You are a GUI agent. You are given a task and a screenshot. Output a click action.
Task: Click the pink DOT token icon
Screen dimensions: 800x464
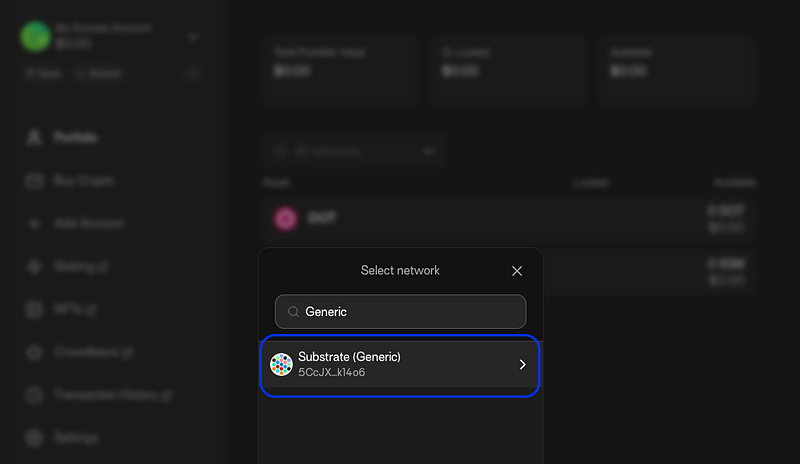pos(285,218)
